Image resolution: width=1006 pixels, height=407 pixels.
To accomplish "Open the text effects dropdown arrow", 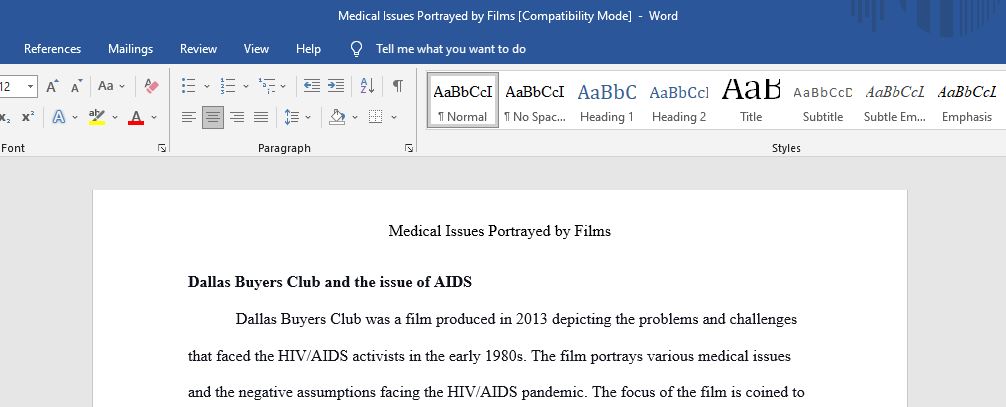I will pos(75,117).
